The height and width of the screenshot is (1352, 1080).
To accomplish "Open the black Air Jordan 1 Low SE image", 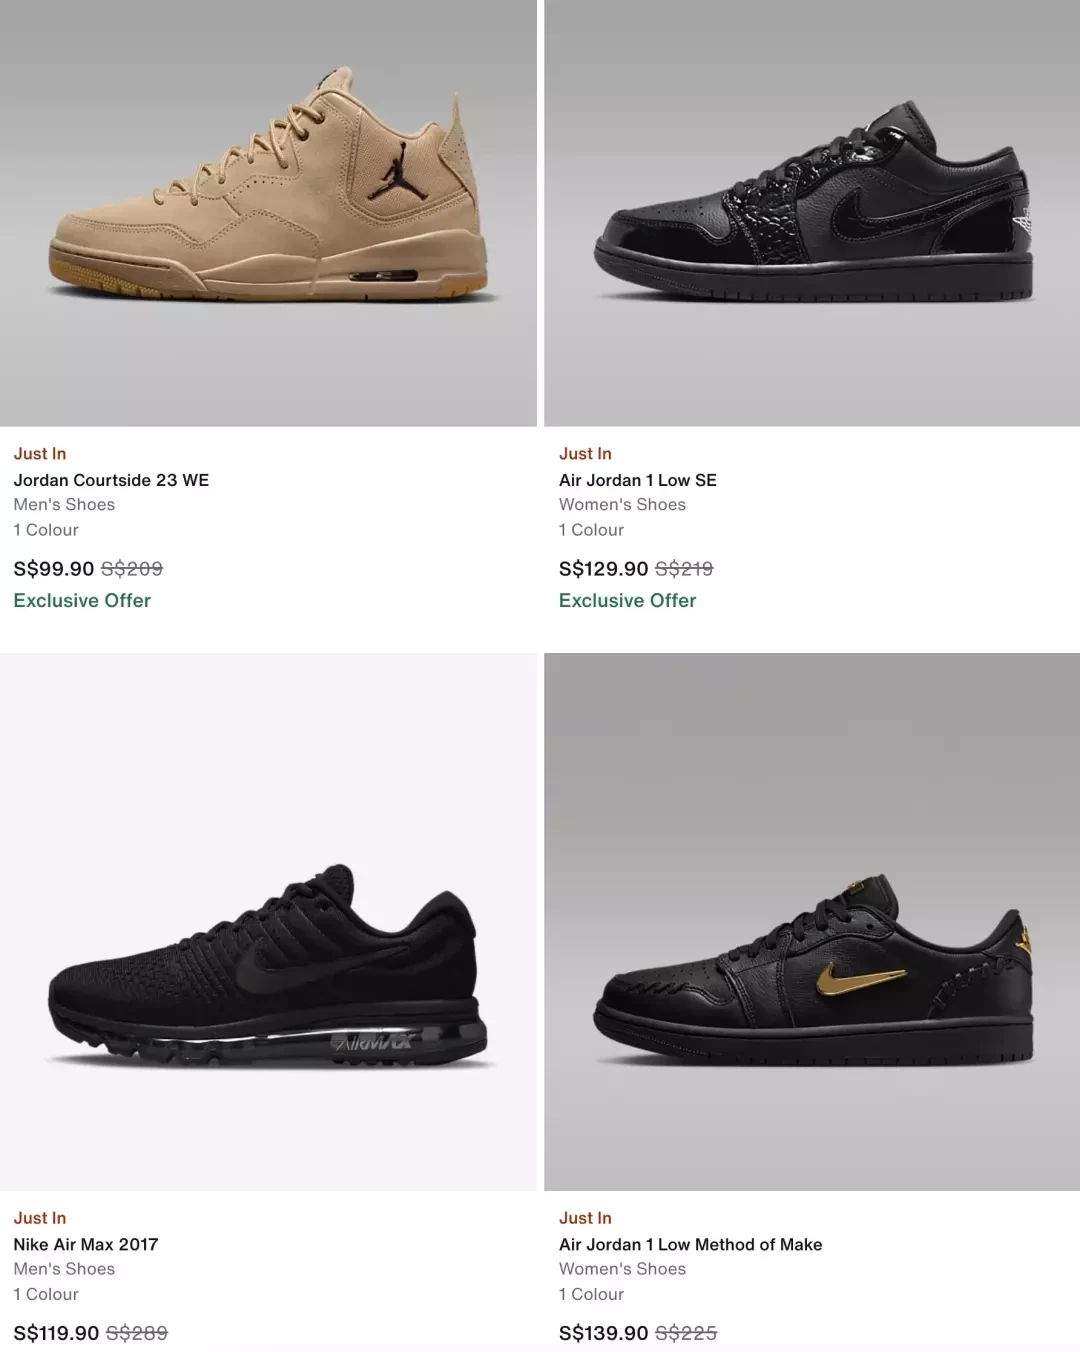I will [x=812, y=213].
